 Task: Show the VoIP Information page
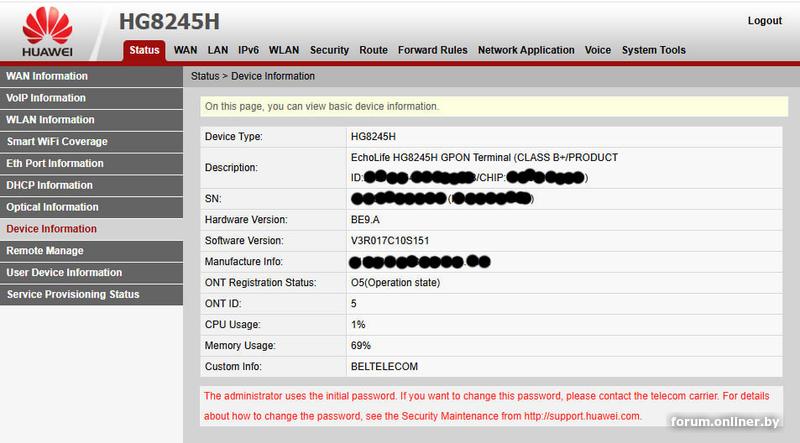pyautogui.click(x=91, y=98)
